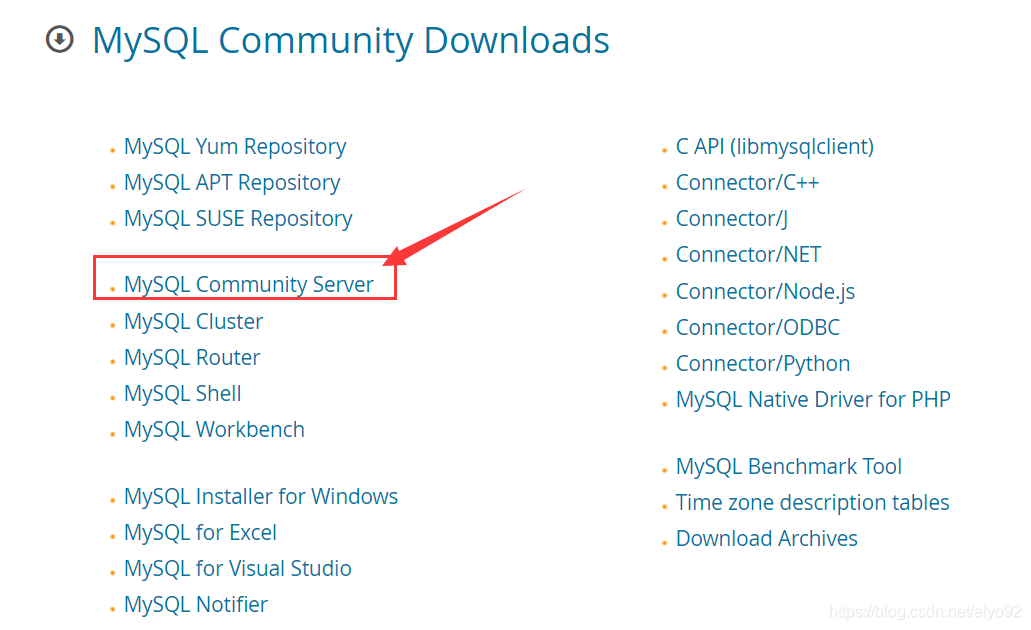Open MySQL Yum Repository link
The height and width of the screenshot is (630, 1031).
(235, 147)
